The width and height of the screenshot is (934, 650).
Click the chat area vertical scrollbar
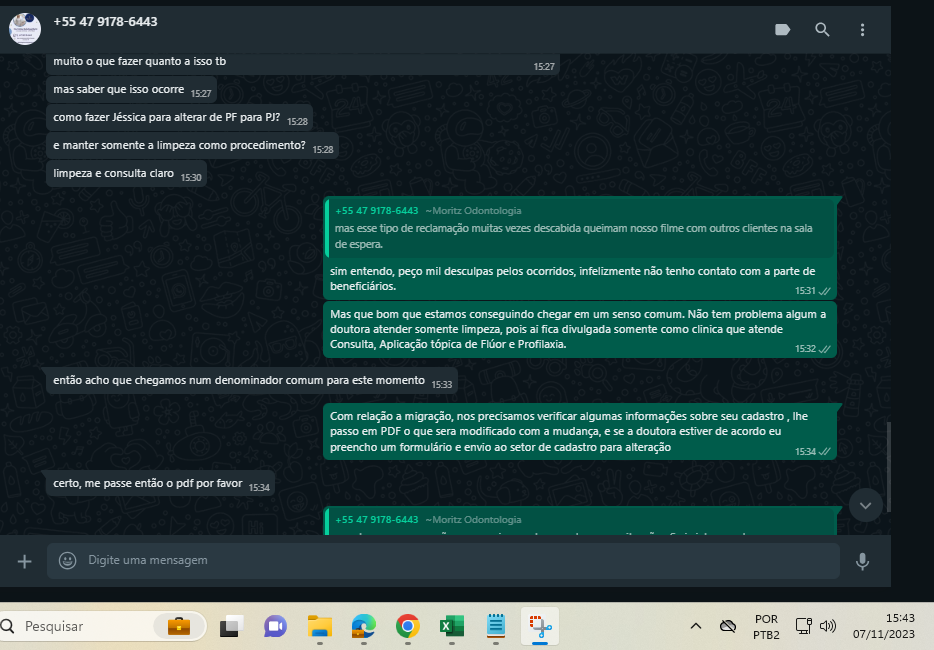click(887, 470)
